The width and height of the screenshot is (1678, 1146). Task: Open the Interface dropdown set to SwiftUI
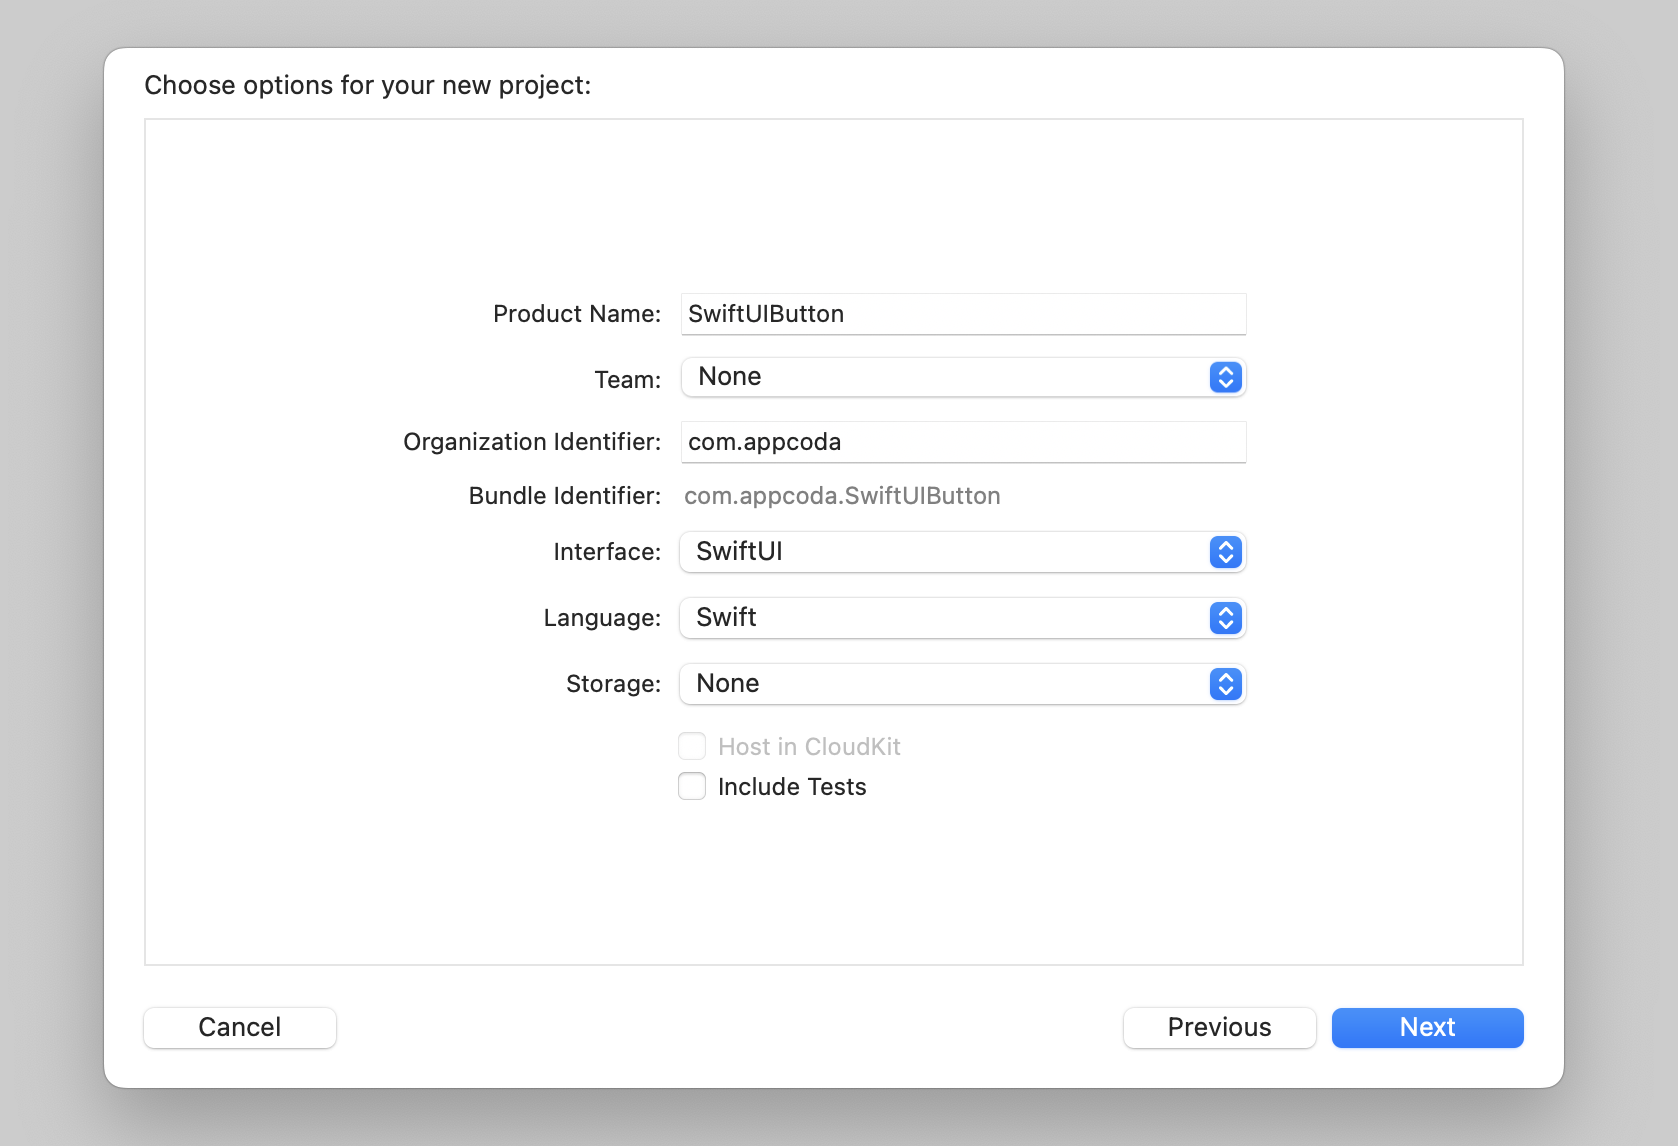962,552
